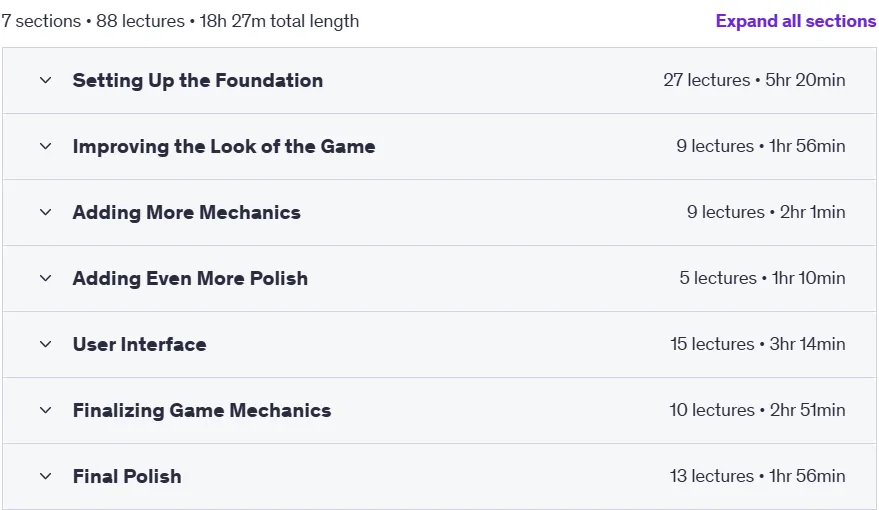Click the 9 lectures 2hr 1min label
The width and height of the screenshot is (879, 510).
click(766, 212)
